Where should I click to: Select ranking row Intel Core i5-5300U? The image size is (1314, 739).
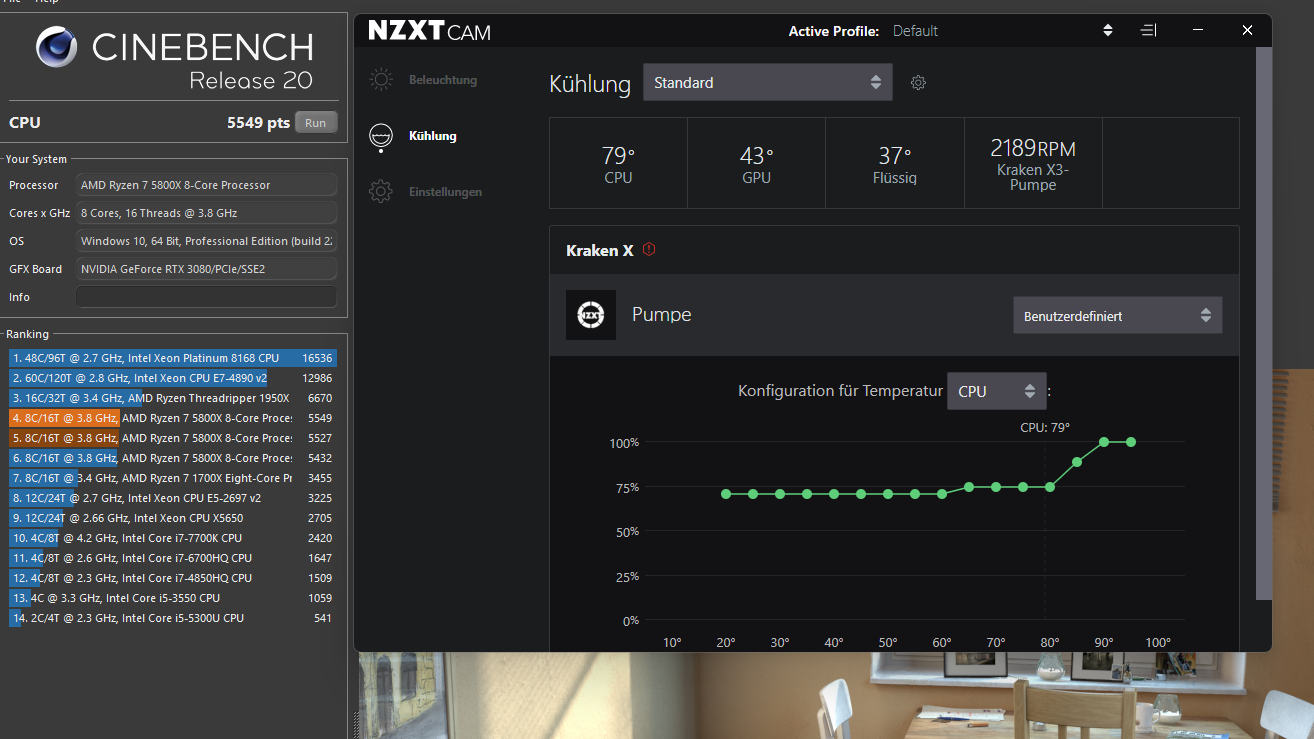[x=173, y=618]
